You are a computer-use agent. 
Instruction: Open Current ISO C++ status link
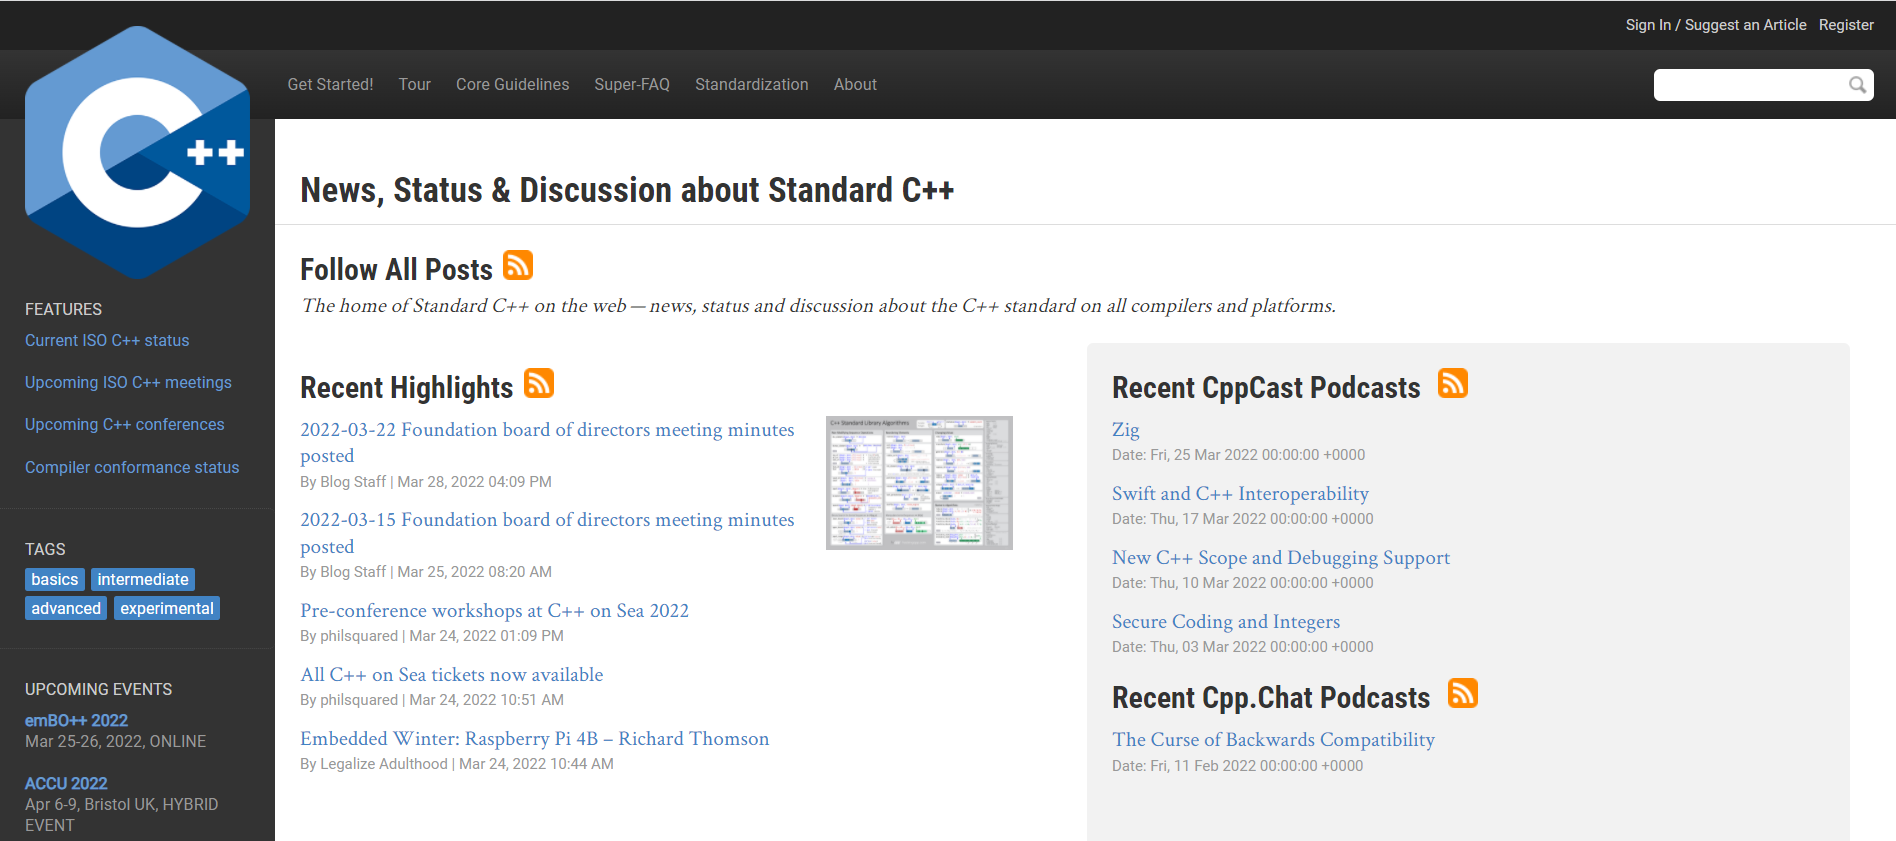tap(107, 341)
